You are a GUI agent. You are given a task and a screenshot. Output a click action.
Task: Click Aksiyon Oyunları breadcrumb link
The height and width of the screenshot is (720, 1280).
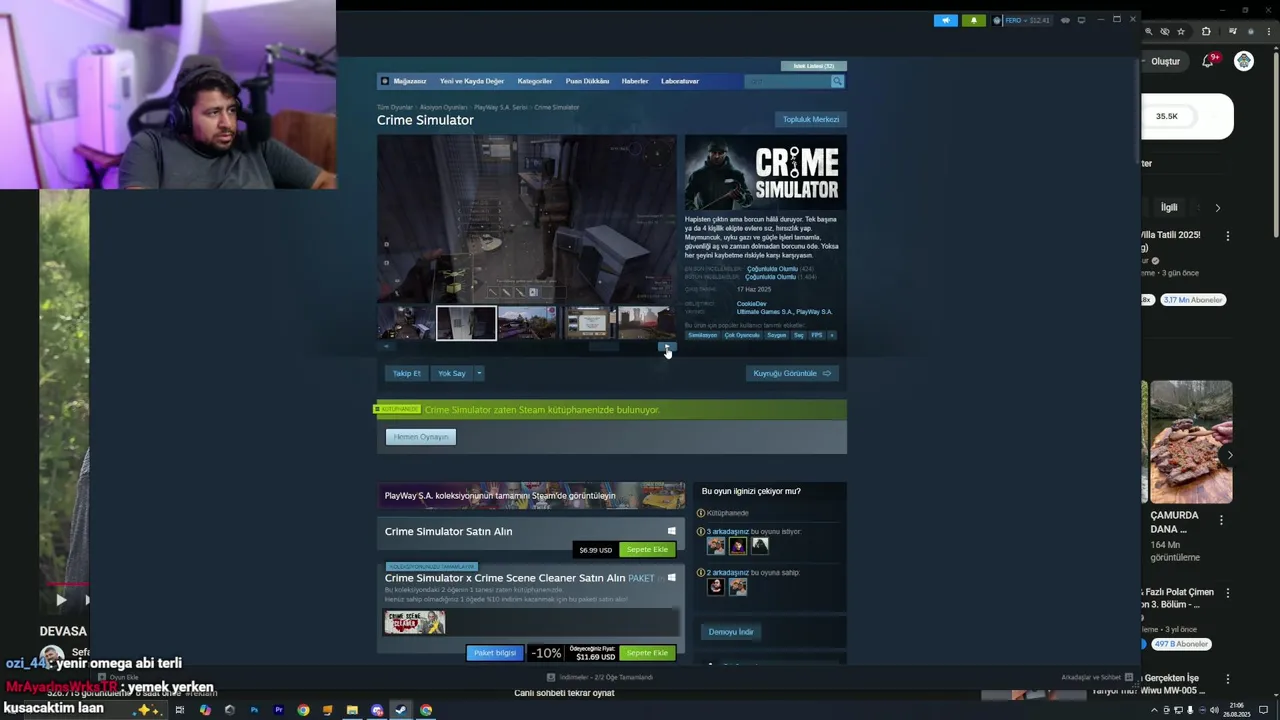tap(443, 107)
